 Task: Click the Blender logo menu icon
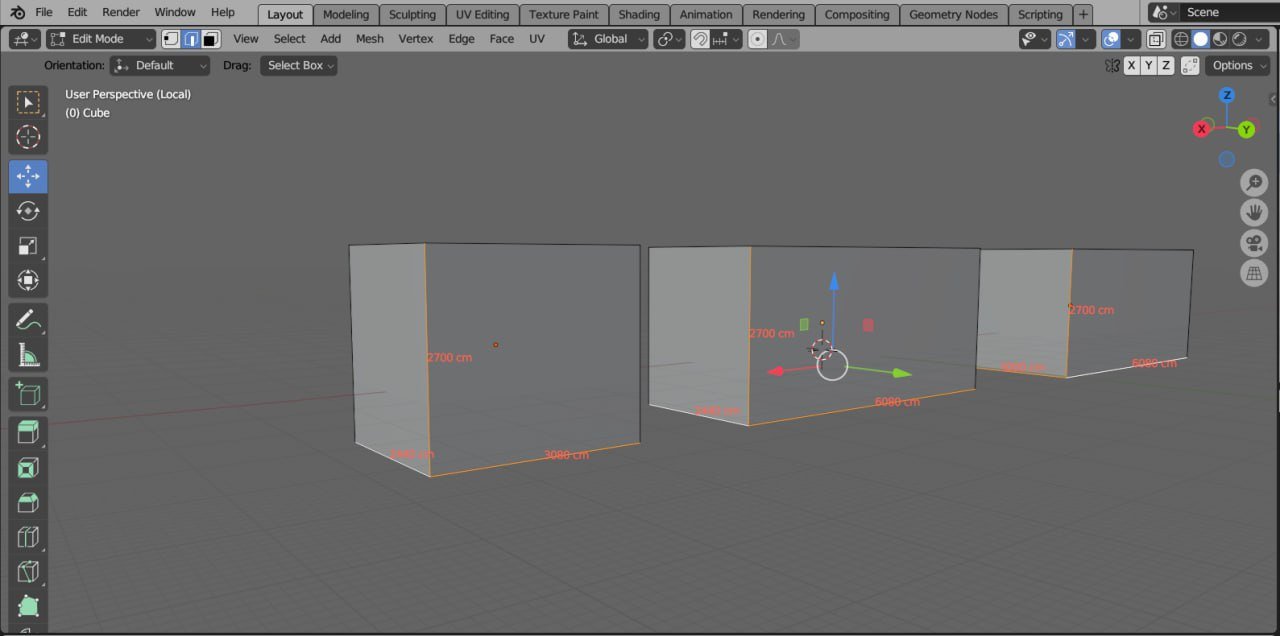coord(17,13)
